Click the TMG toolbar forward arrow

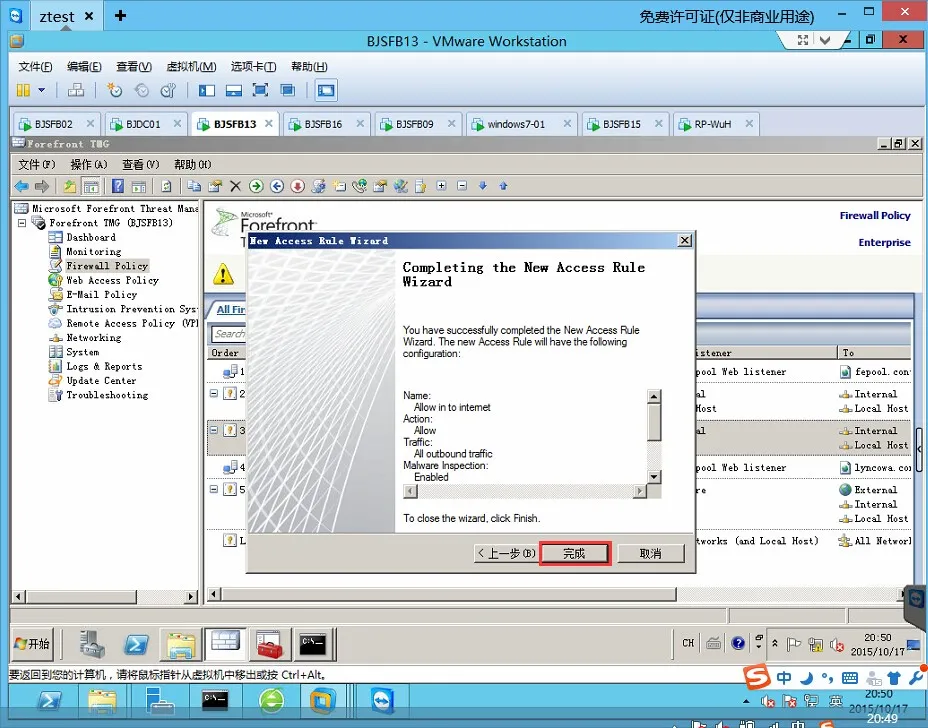click(x=42, y=186)
